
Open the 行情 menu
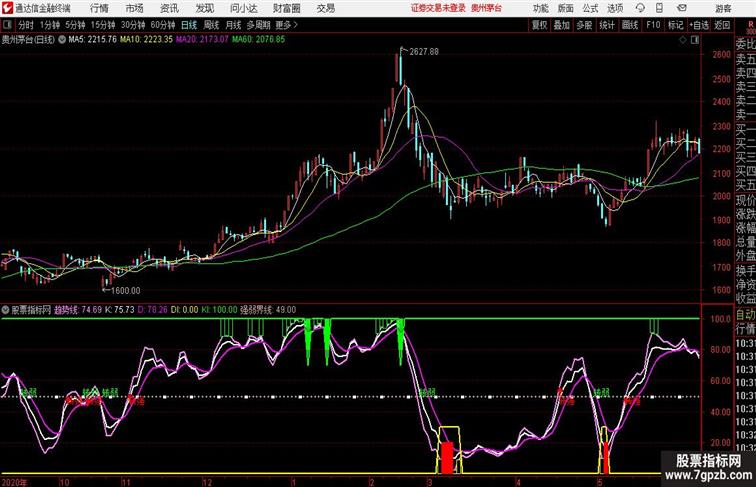coord(99,8)
